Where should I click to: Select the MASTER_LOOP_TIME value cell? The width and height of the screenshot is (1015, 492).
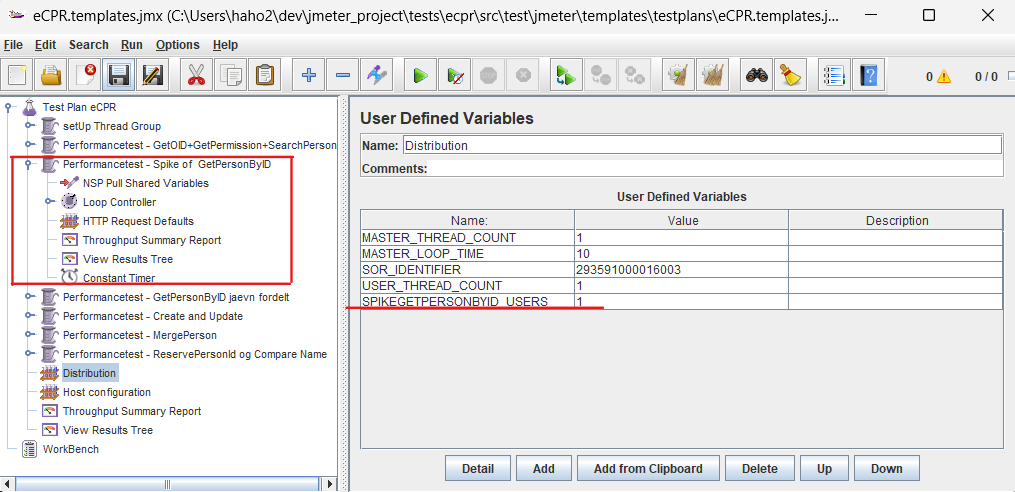pos(681,253)
